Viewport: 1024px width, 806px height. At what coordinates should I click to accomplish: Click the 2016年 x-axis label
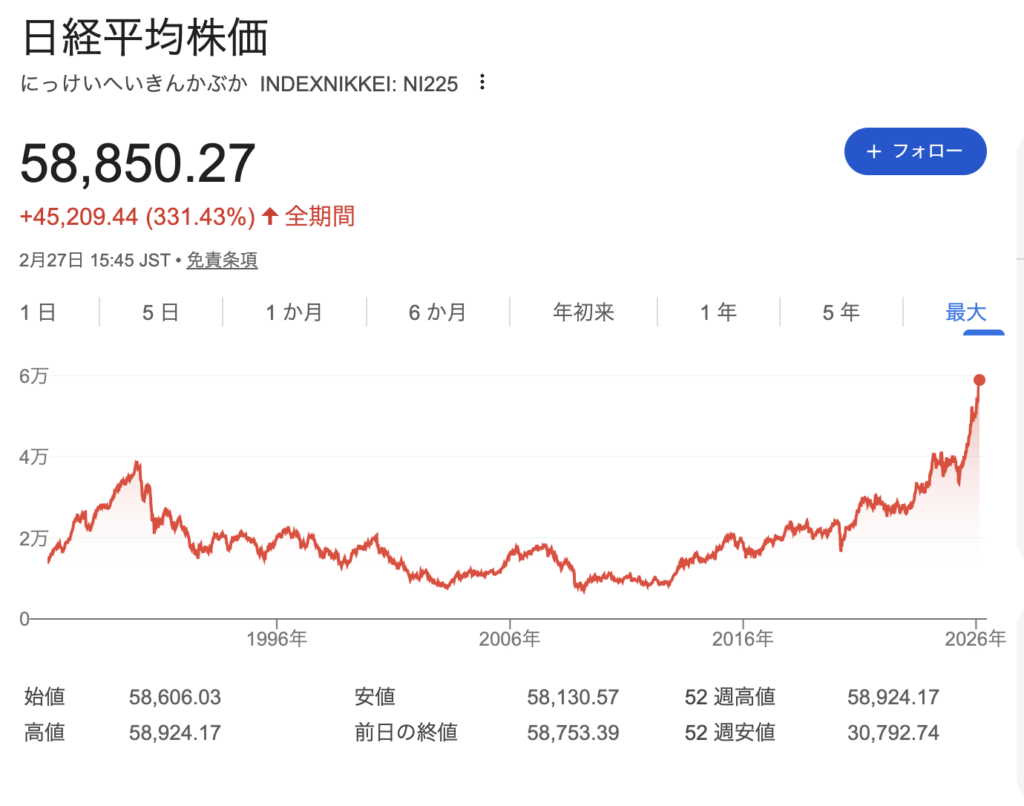pyautogui.click(x=743, y=638)
